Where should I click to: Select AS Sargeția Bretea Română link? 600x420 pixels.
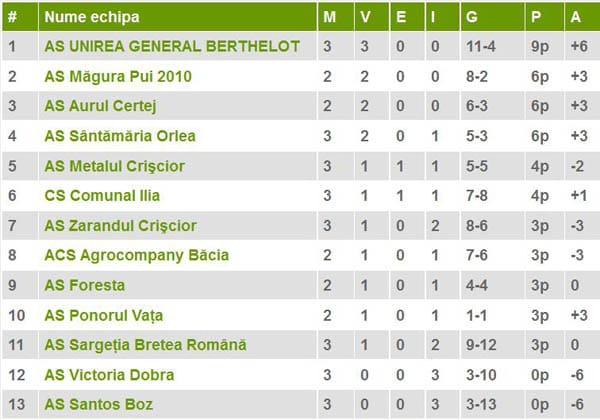pos(145,345)
